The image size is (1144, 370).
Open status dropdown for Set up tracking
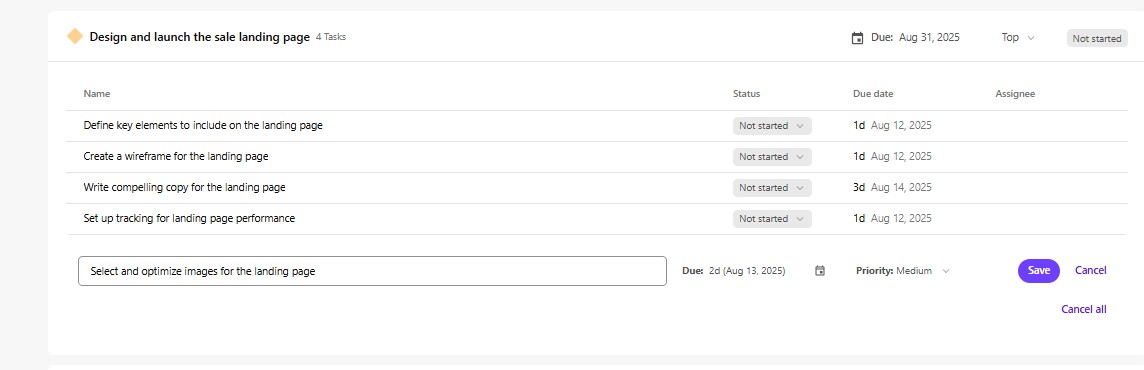pos(772,218)
